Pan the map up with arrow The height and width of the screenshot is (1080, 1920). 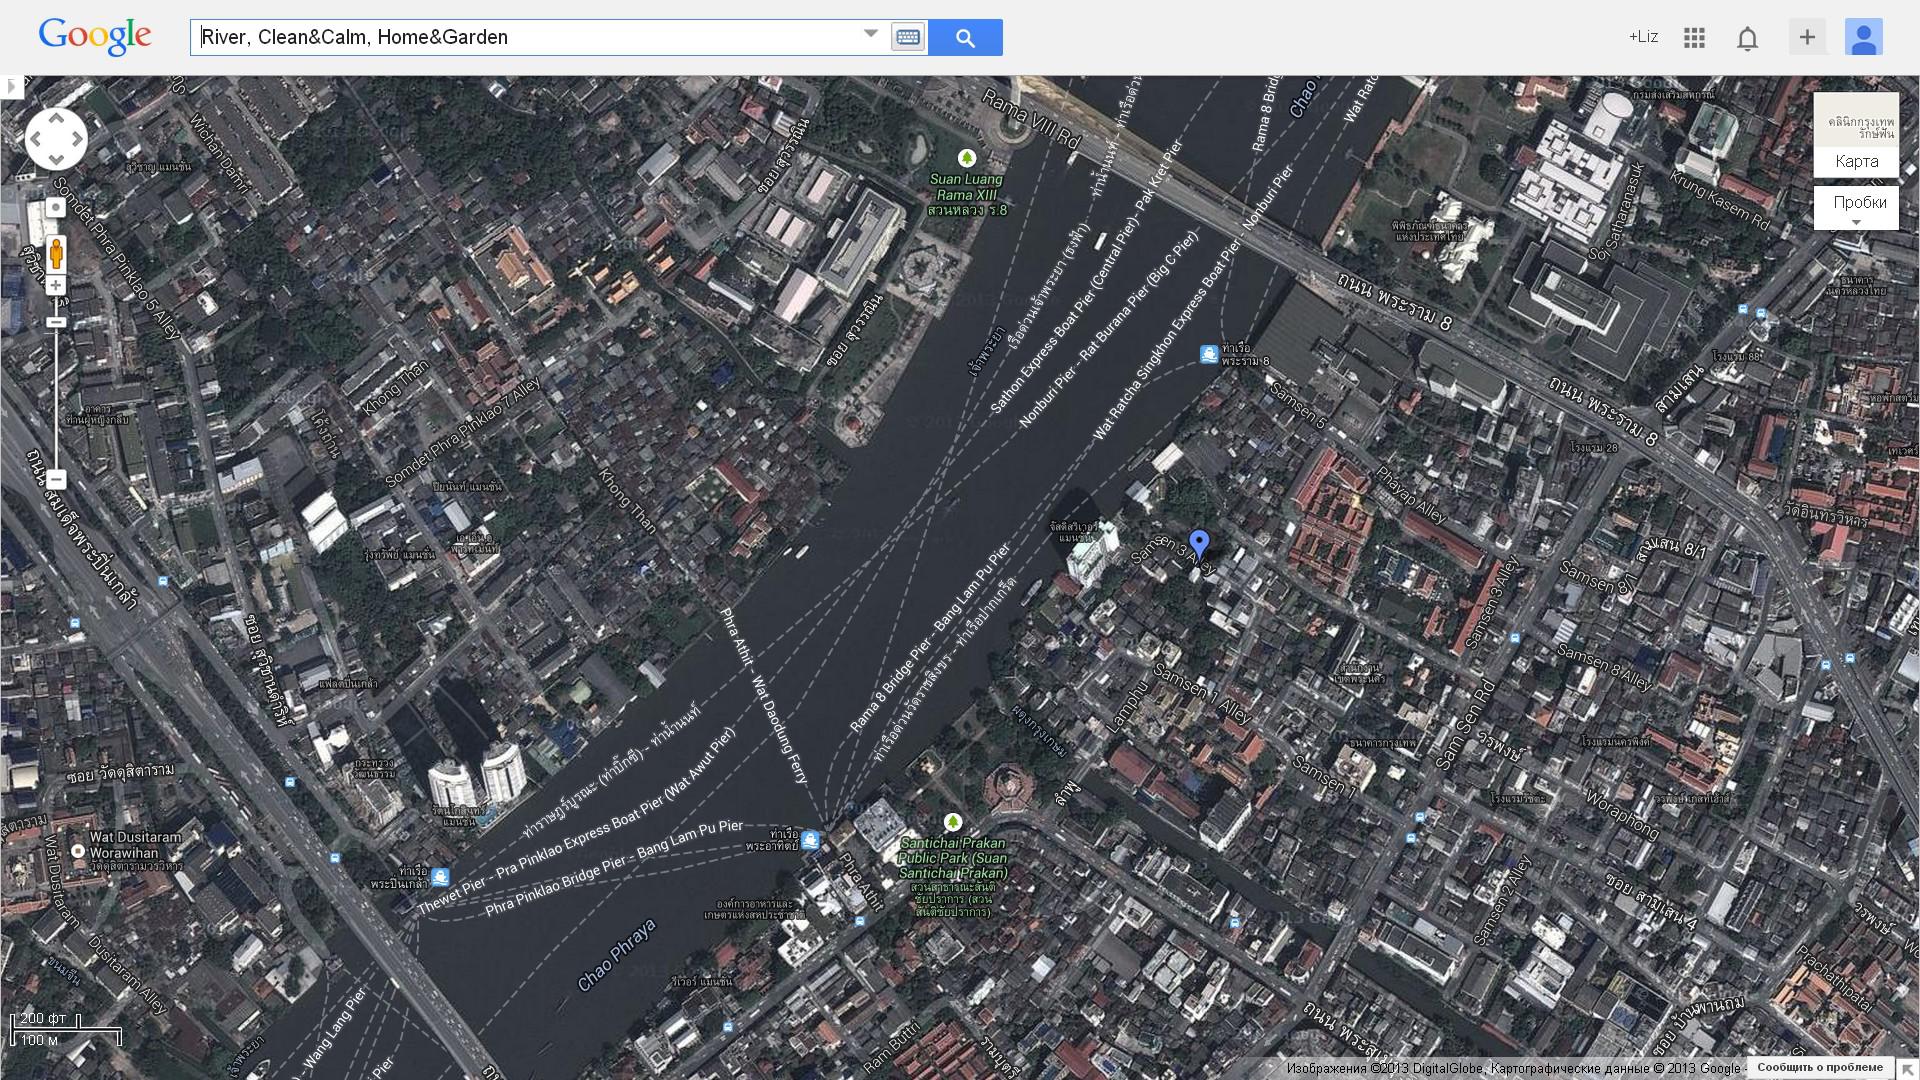tap(56, 119)
